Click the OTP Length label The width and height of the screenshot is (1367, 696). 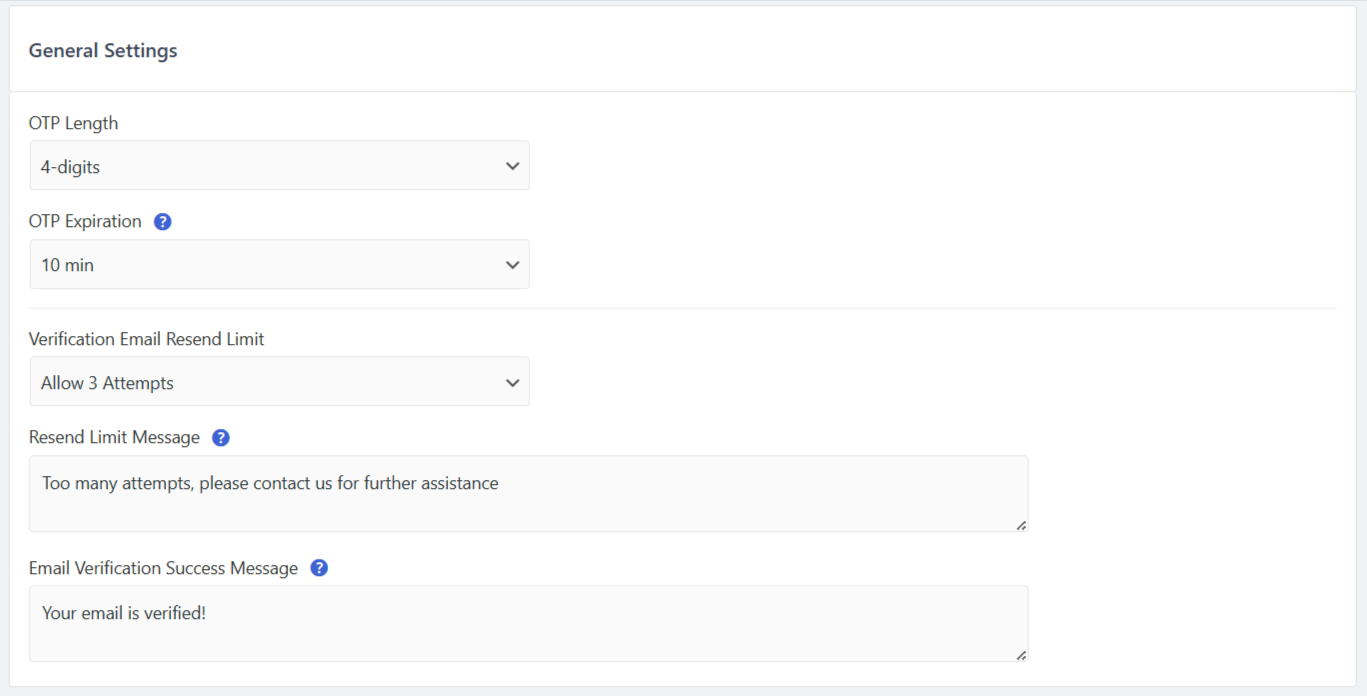[x=73, y=122]
